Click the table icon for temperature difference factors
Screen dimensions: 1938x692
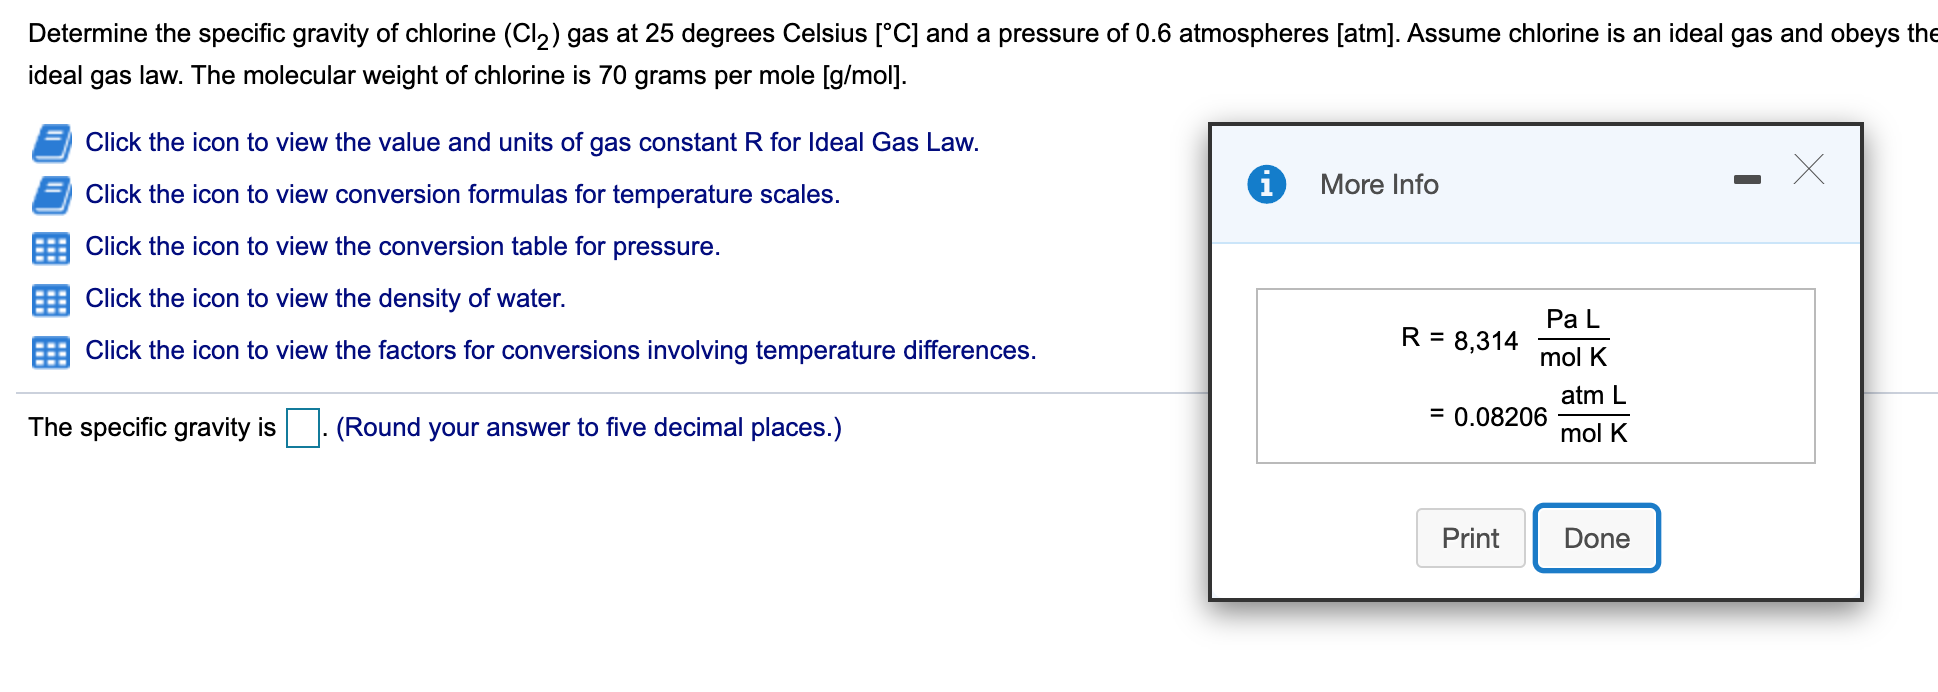53,351
